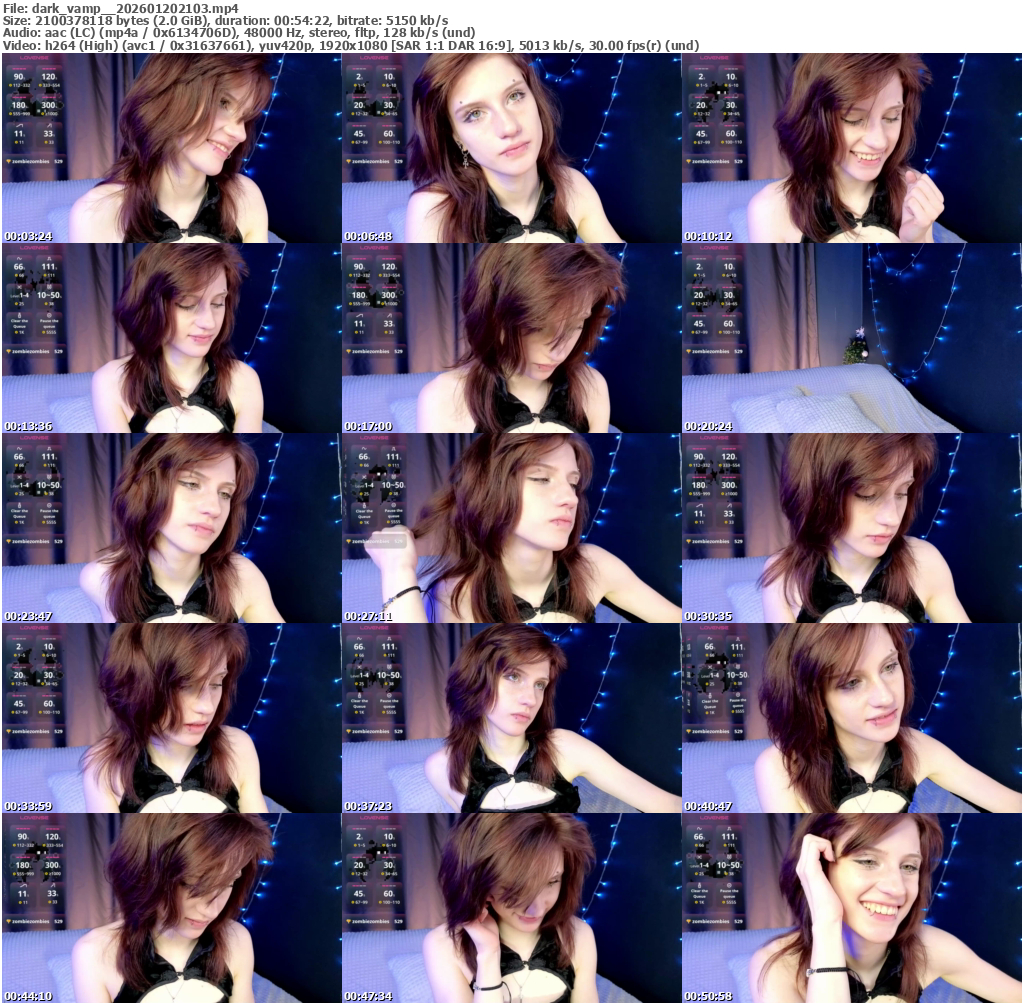Image resolution: width=1024 pixels, height=1003 pixels.
Task: Click the thumbnail stamped 00:23:47
Action: (x=171, y=528)
